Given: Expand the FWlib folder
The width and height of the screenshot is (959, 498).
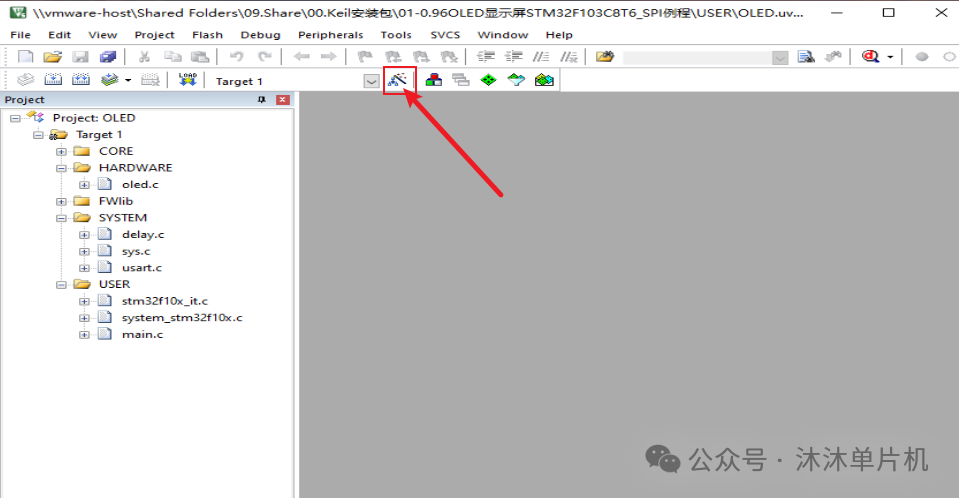Looking at the screenshot, I should (x=61, y=202).
